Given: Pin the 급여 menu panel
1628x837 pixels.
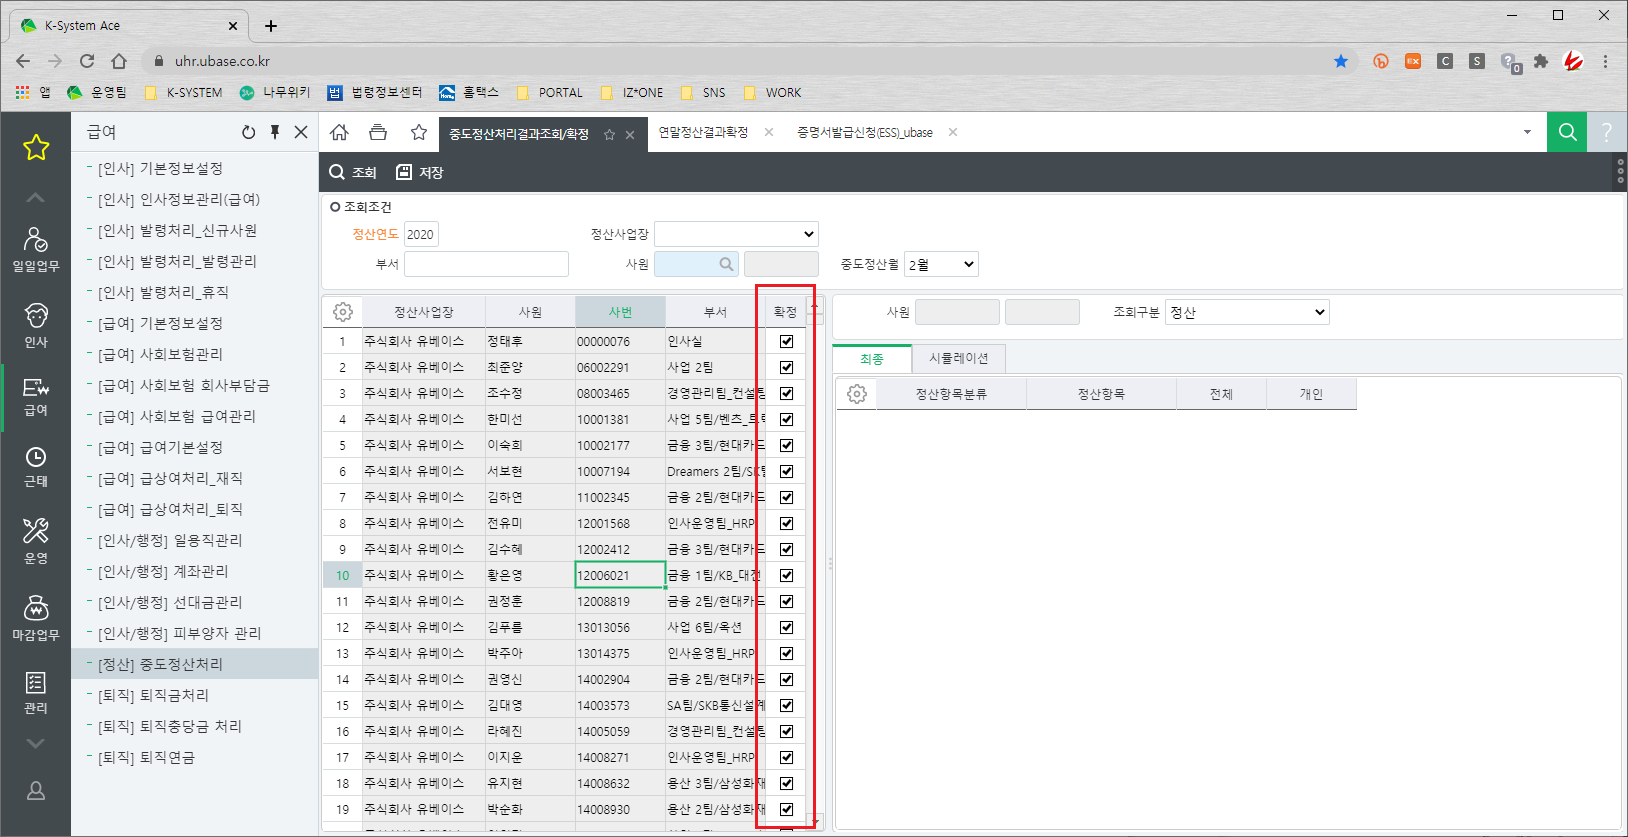Looking at the screenshot, I should click(x=275, y=132).
